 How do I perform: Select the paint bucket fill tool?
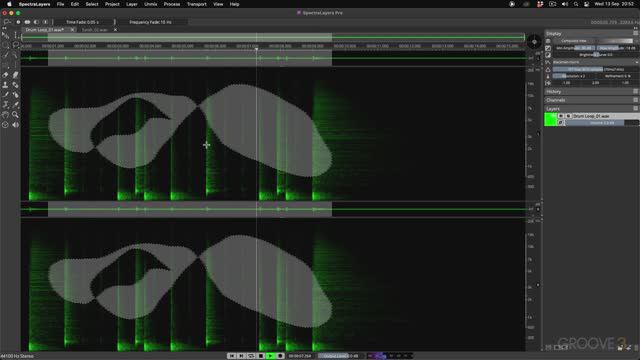[16, 95]
